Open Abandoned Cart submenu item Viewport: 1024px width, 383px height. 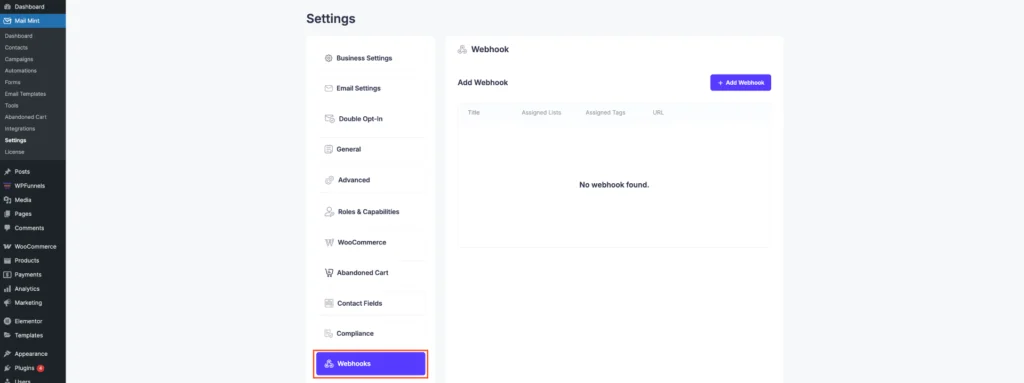[x=25, y=117]
